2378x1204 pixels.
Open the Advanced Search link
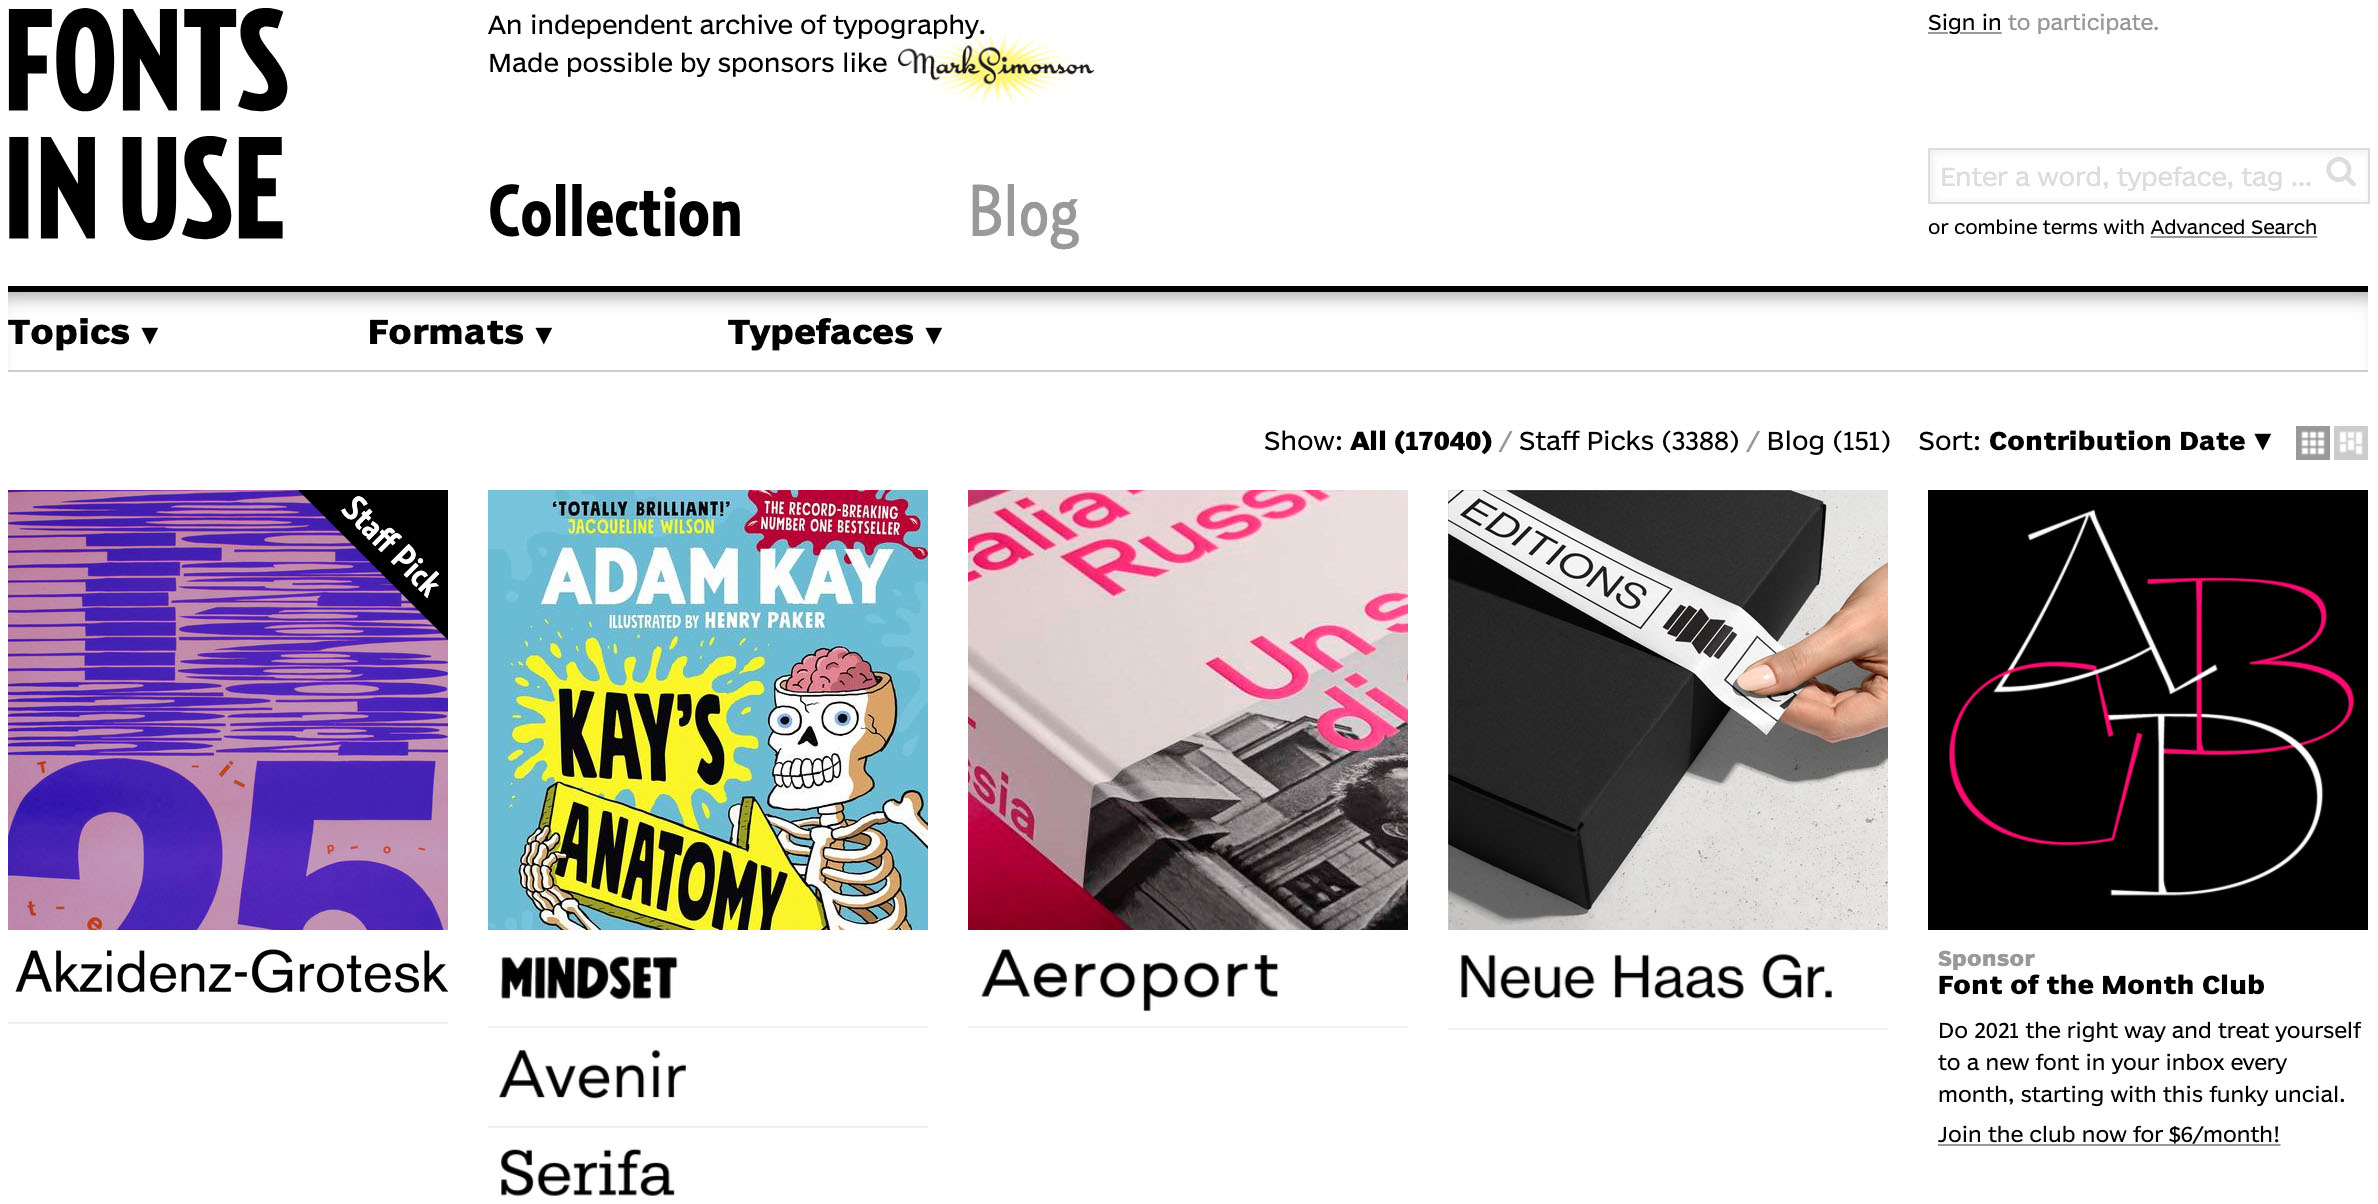coord(2233,227)
